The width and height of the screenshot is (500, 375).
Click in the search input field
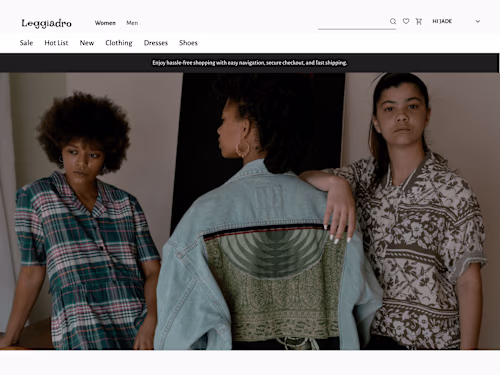click(x=353, y=22)
